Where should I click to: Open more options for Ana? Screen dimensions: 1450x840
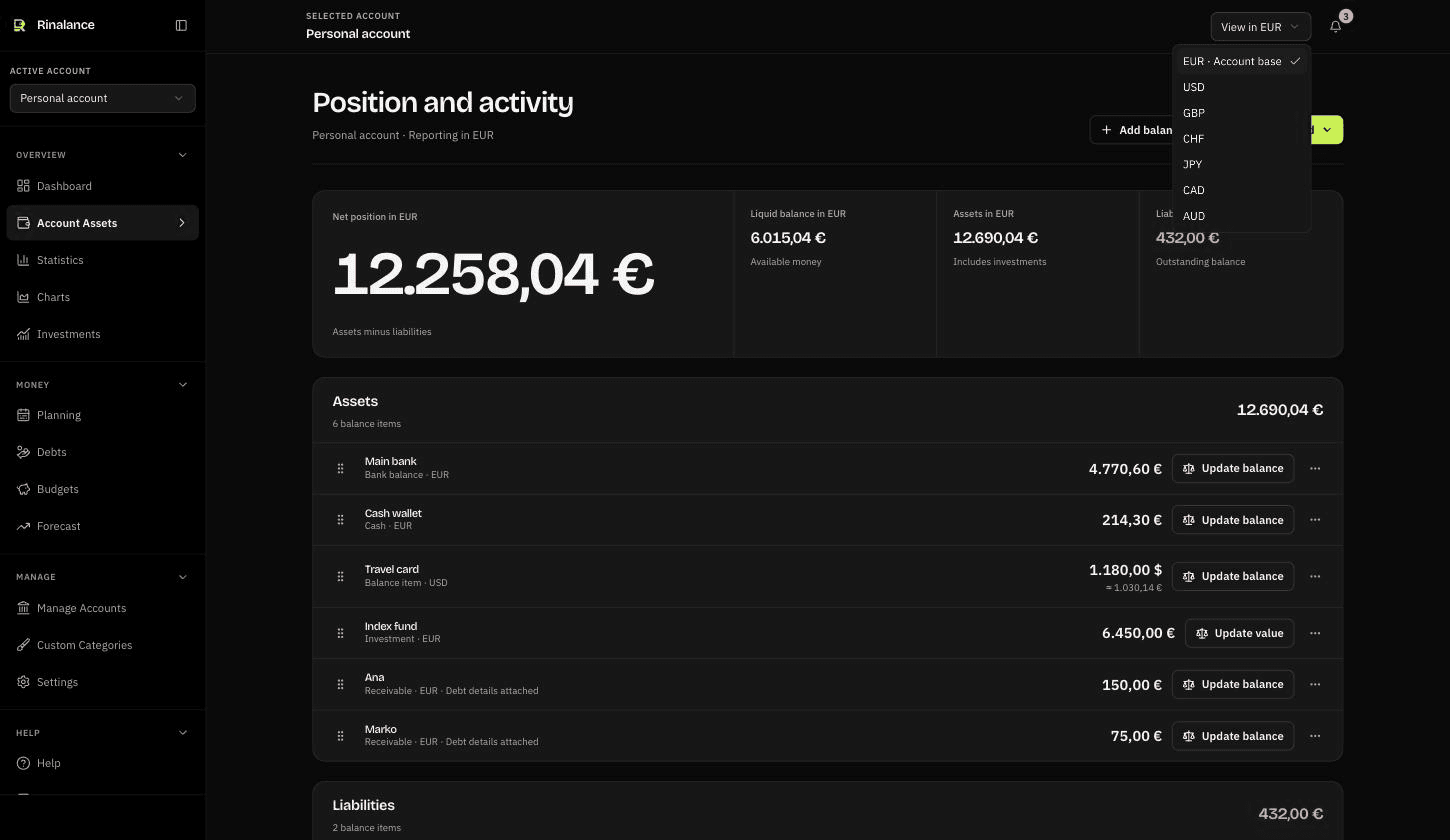[1315, 684]
